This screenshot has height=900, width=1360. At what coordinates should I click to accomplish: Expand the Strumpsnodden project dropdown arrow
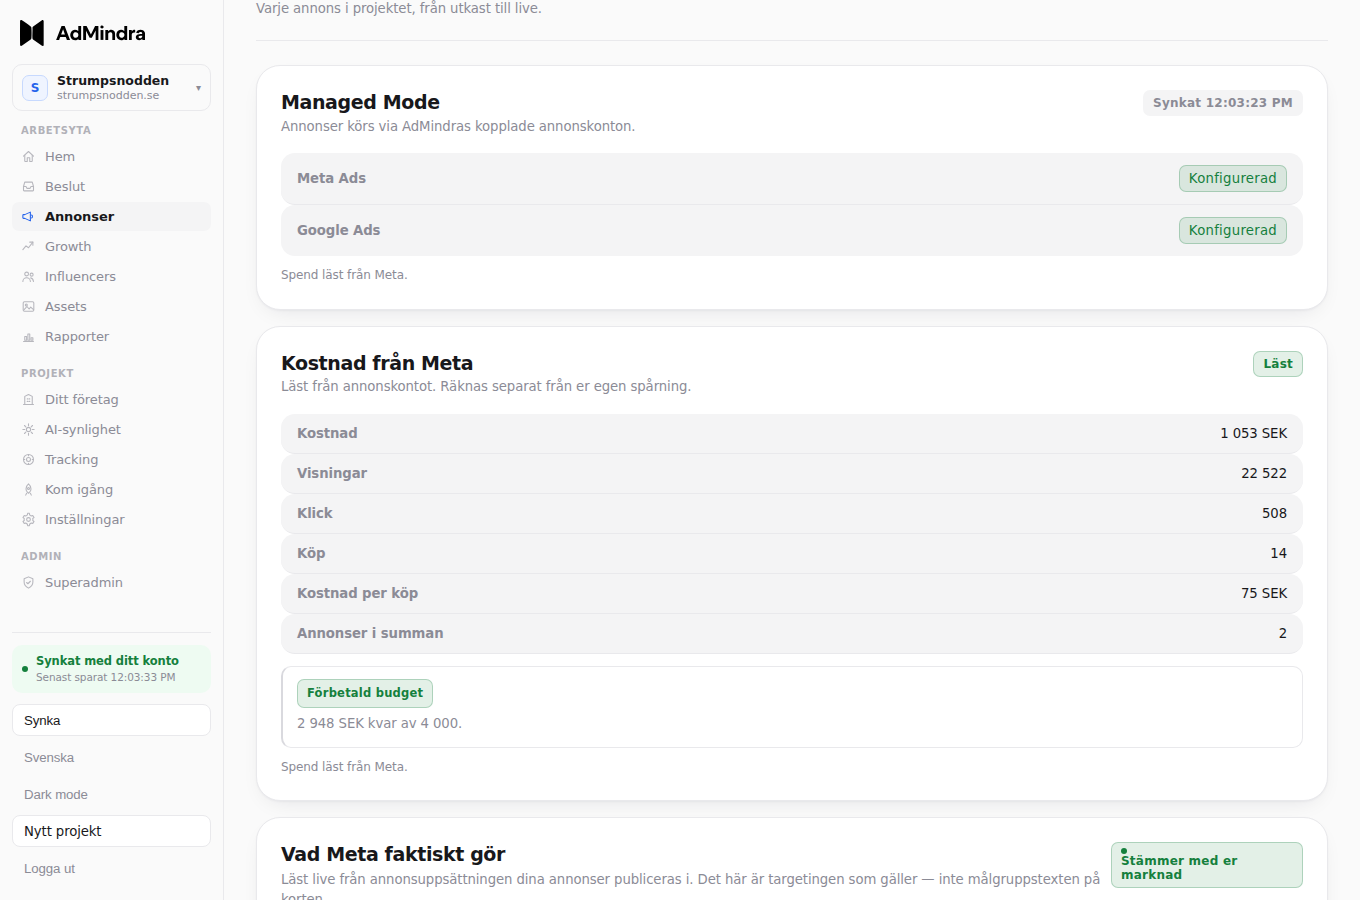click(198, 88)
